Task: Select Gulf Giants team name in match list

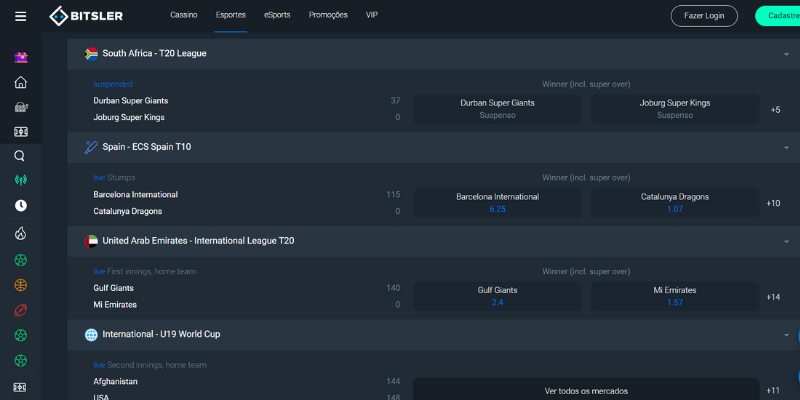Action: 113,288
